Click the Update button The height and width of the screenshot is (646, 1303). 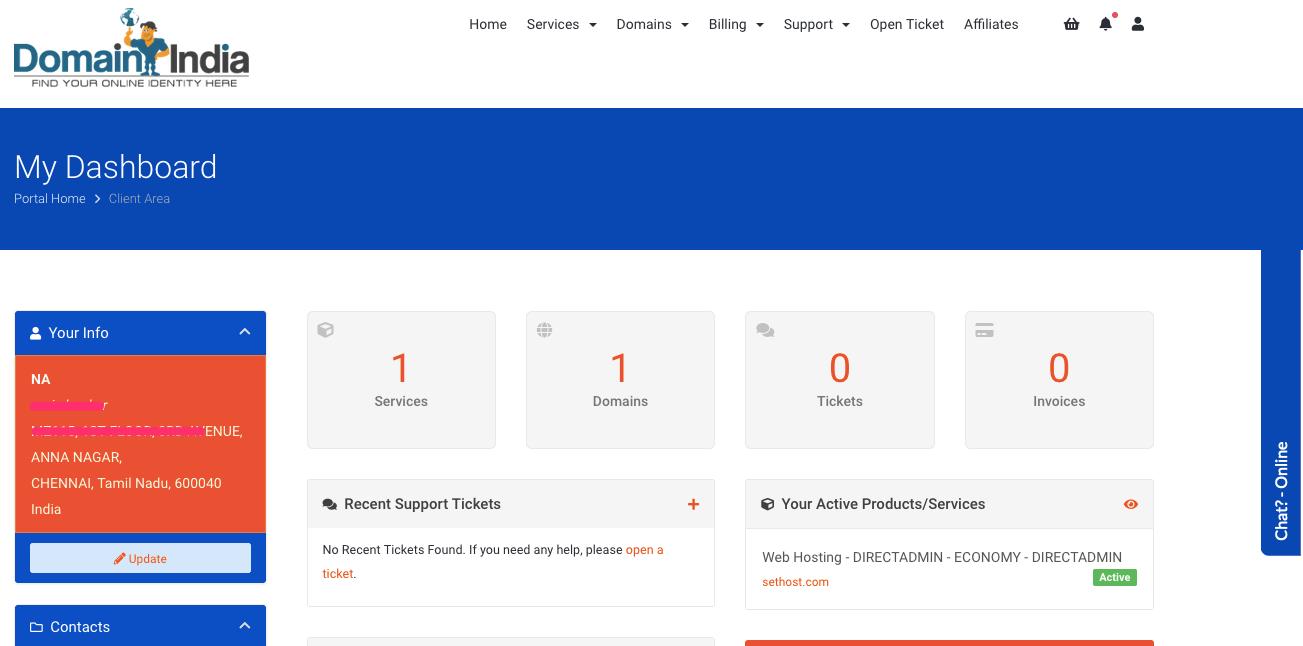click(x=140, y=559)
